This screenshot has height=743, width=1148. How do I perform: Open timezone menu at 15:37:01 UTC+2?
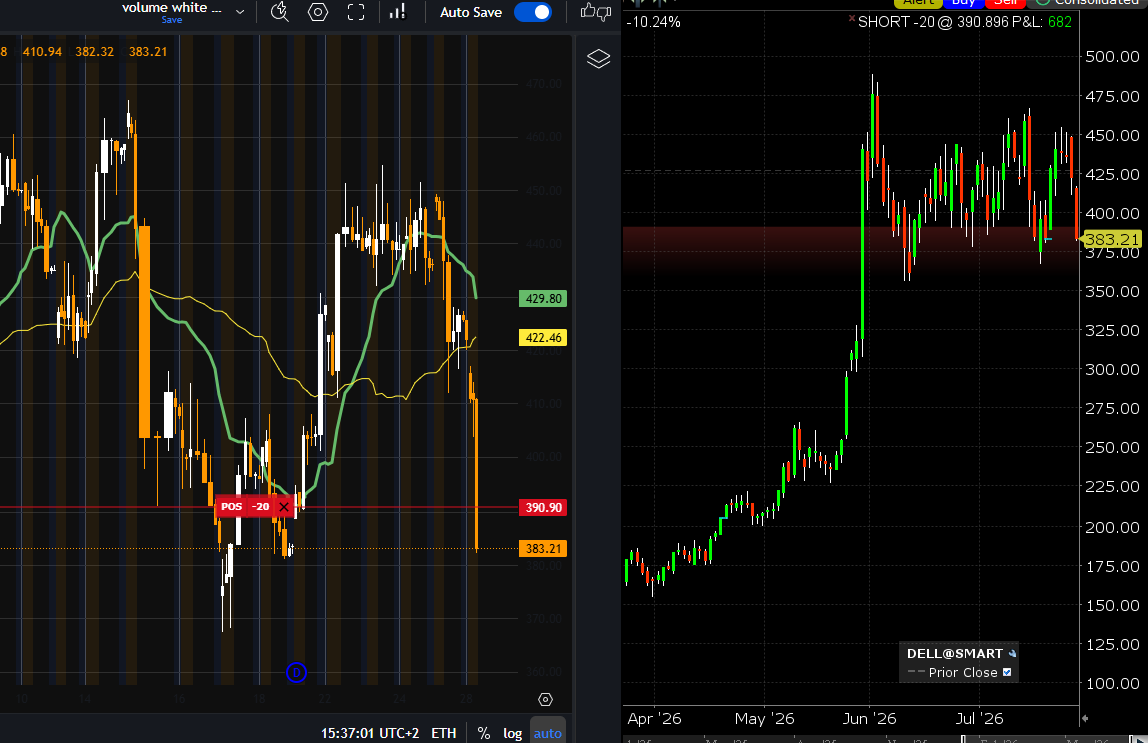point(370,733)
